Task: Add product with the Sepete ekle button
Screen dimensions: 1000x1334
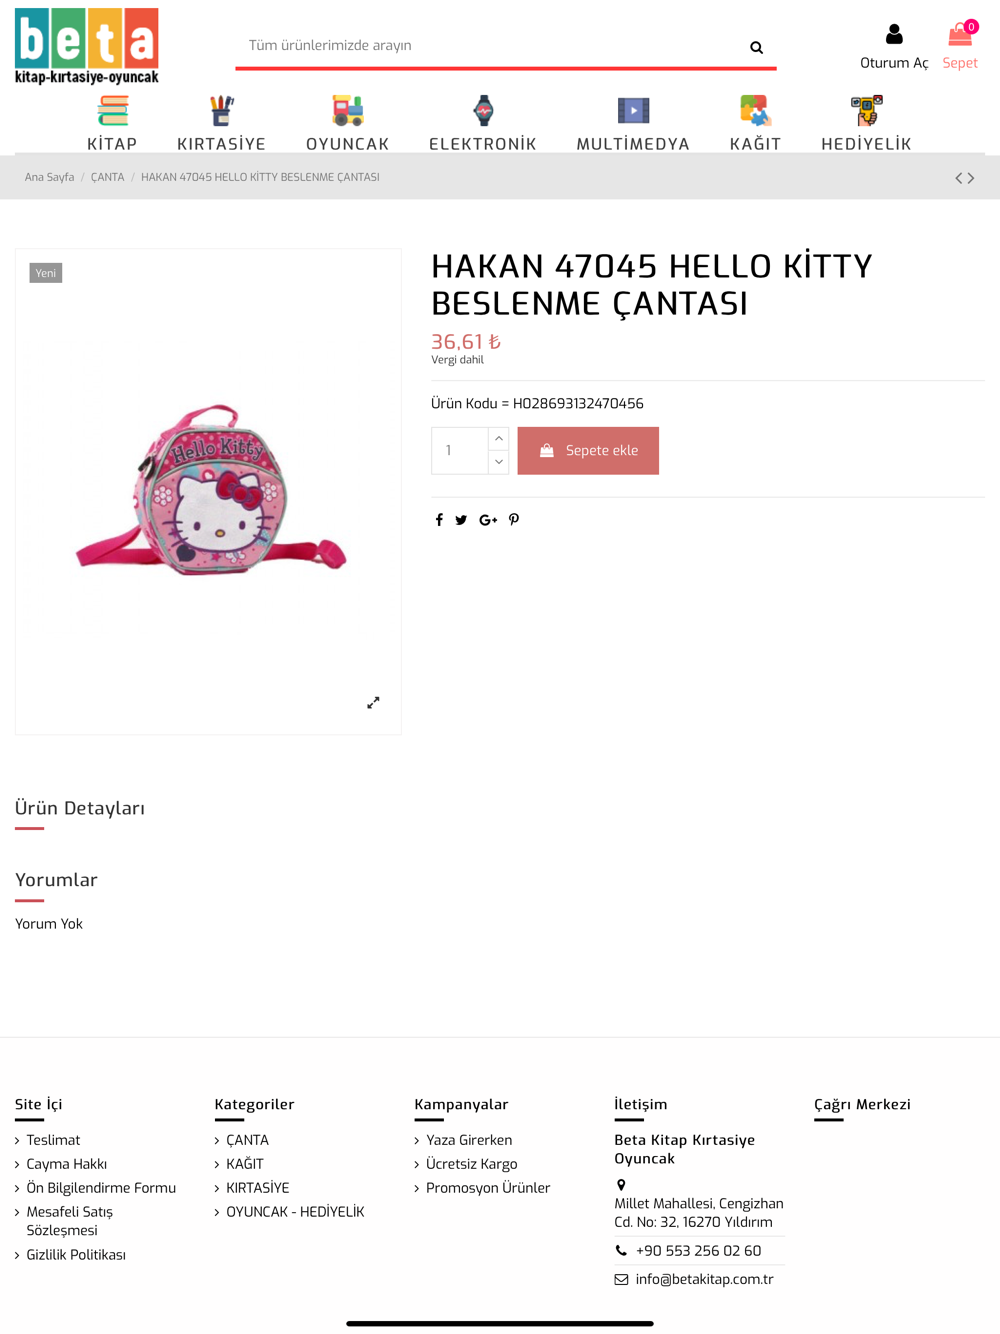Action: coord(588,451)
